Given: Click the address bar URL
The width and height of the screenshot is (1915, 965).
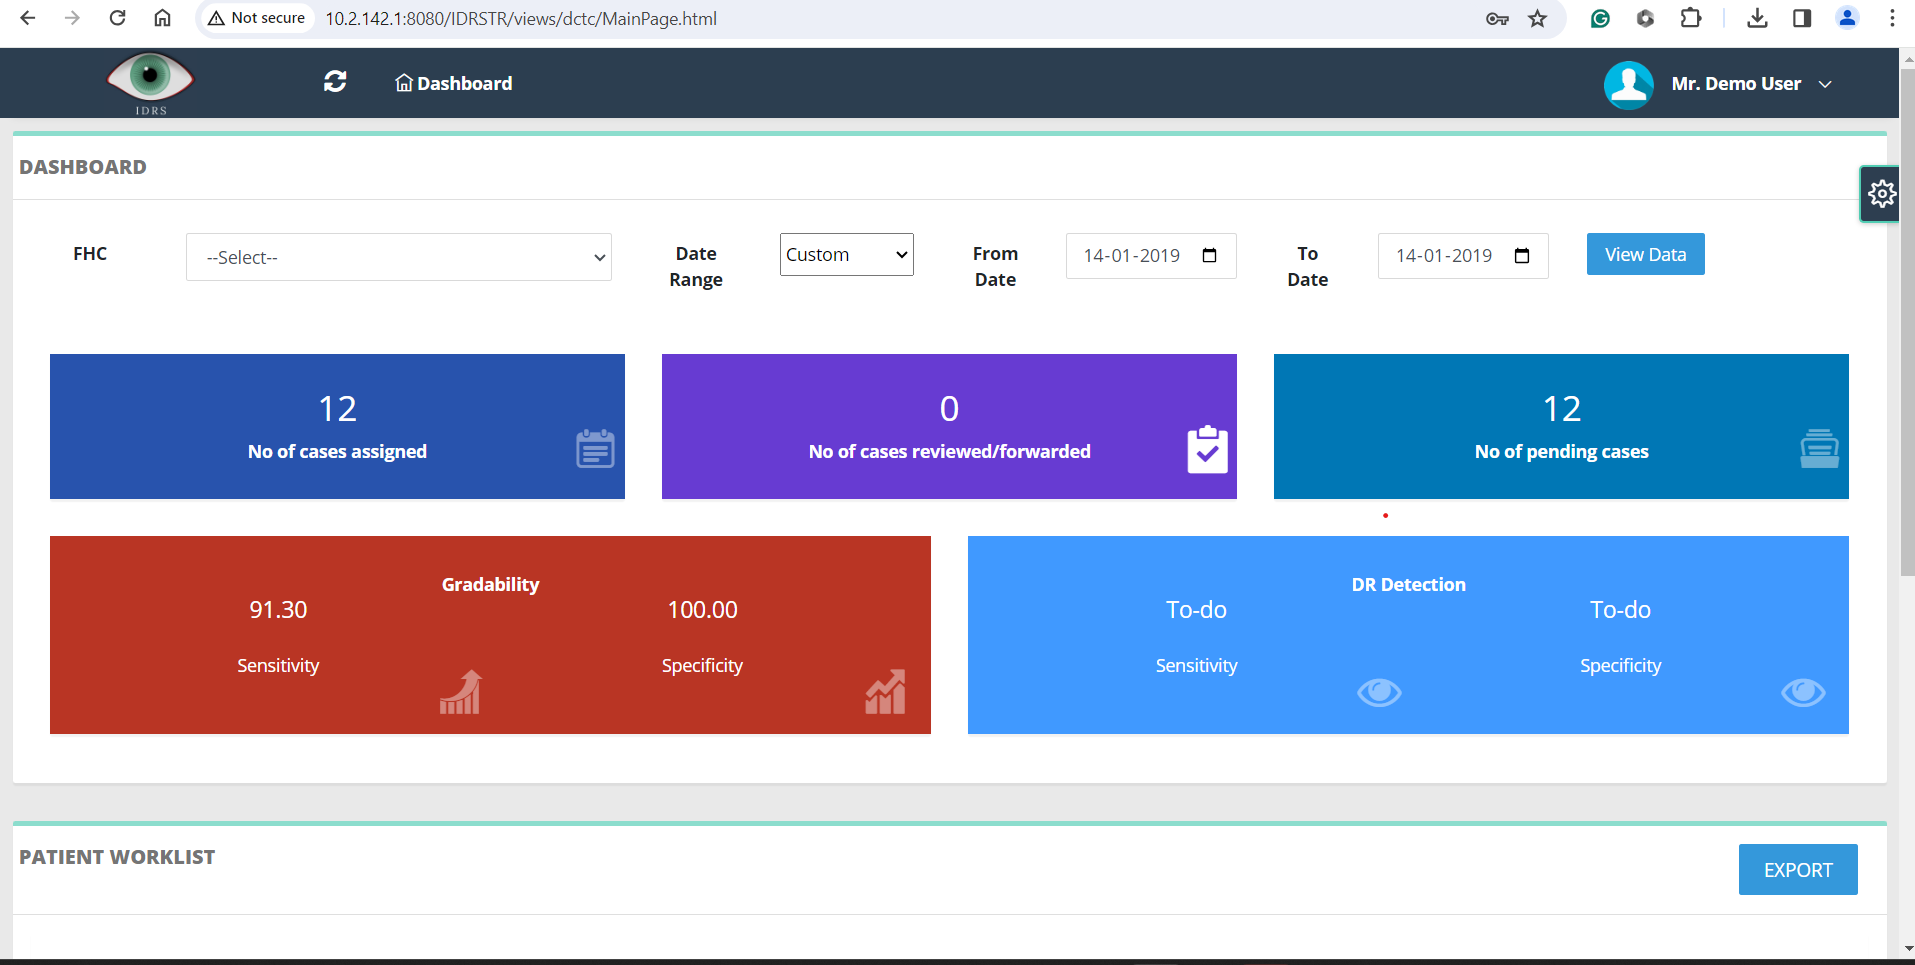Looking at the screenshot, I should click(521, 19).
